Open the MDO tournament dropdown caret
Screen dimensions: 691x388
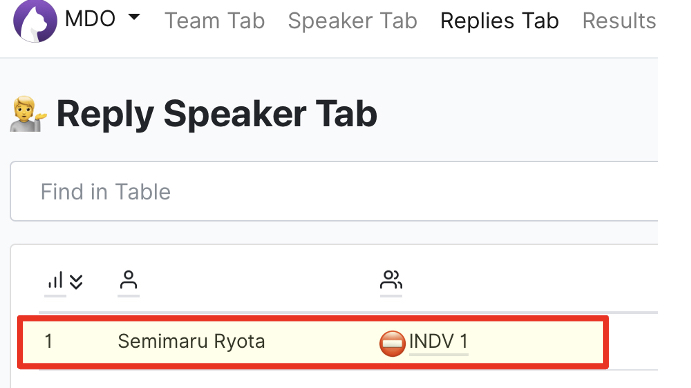click(x=134, y=17)
